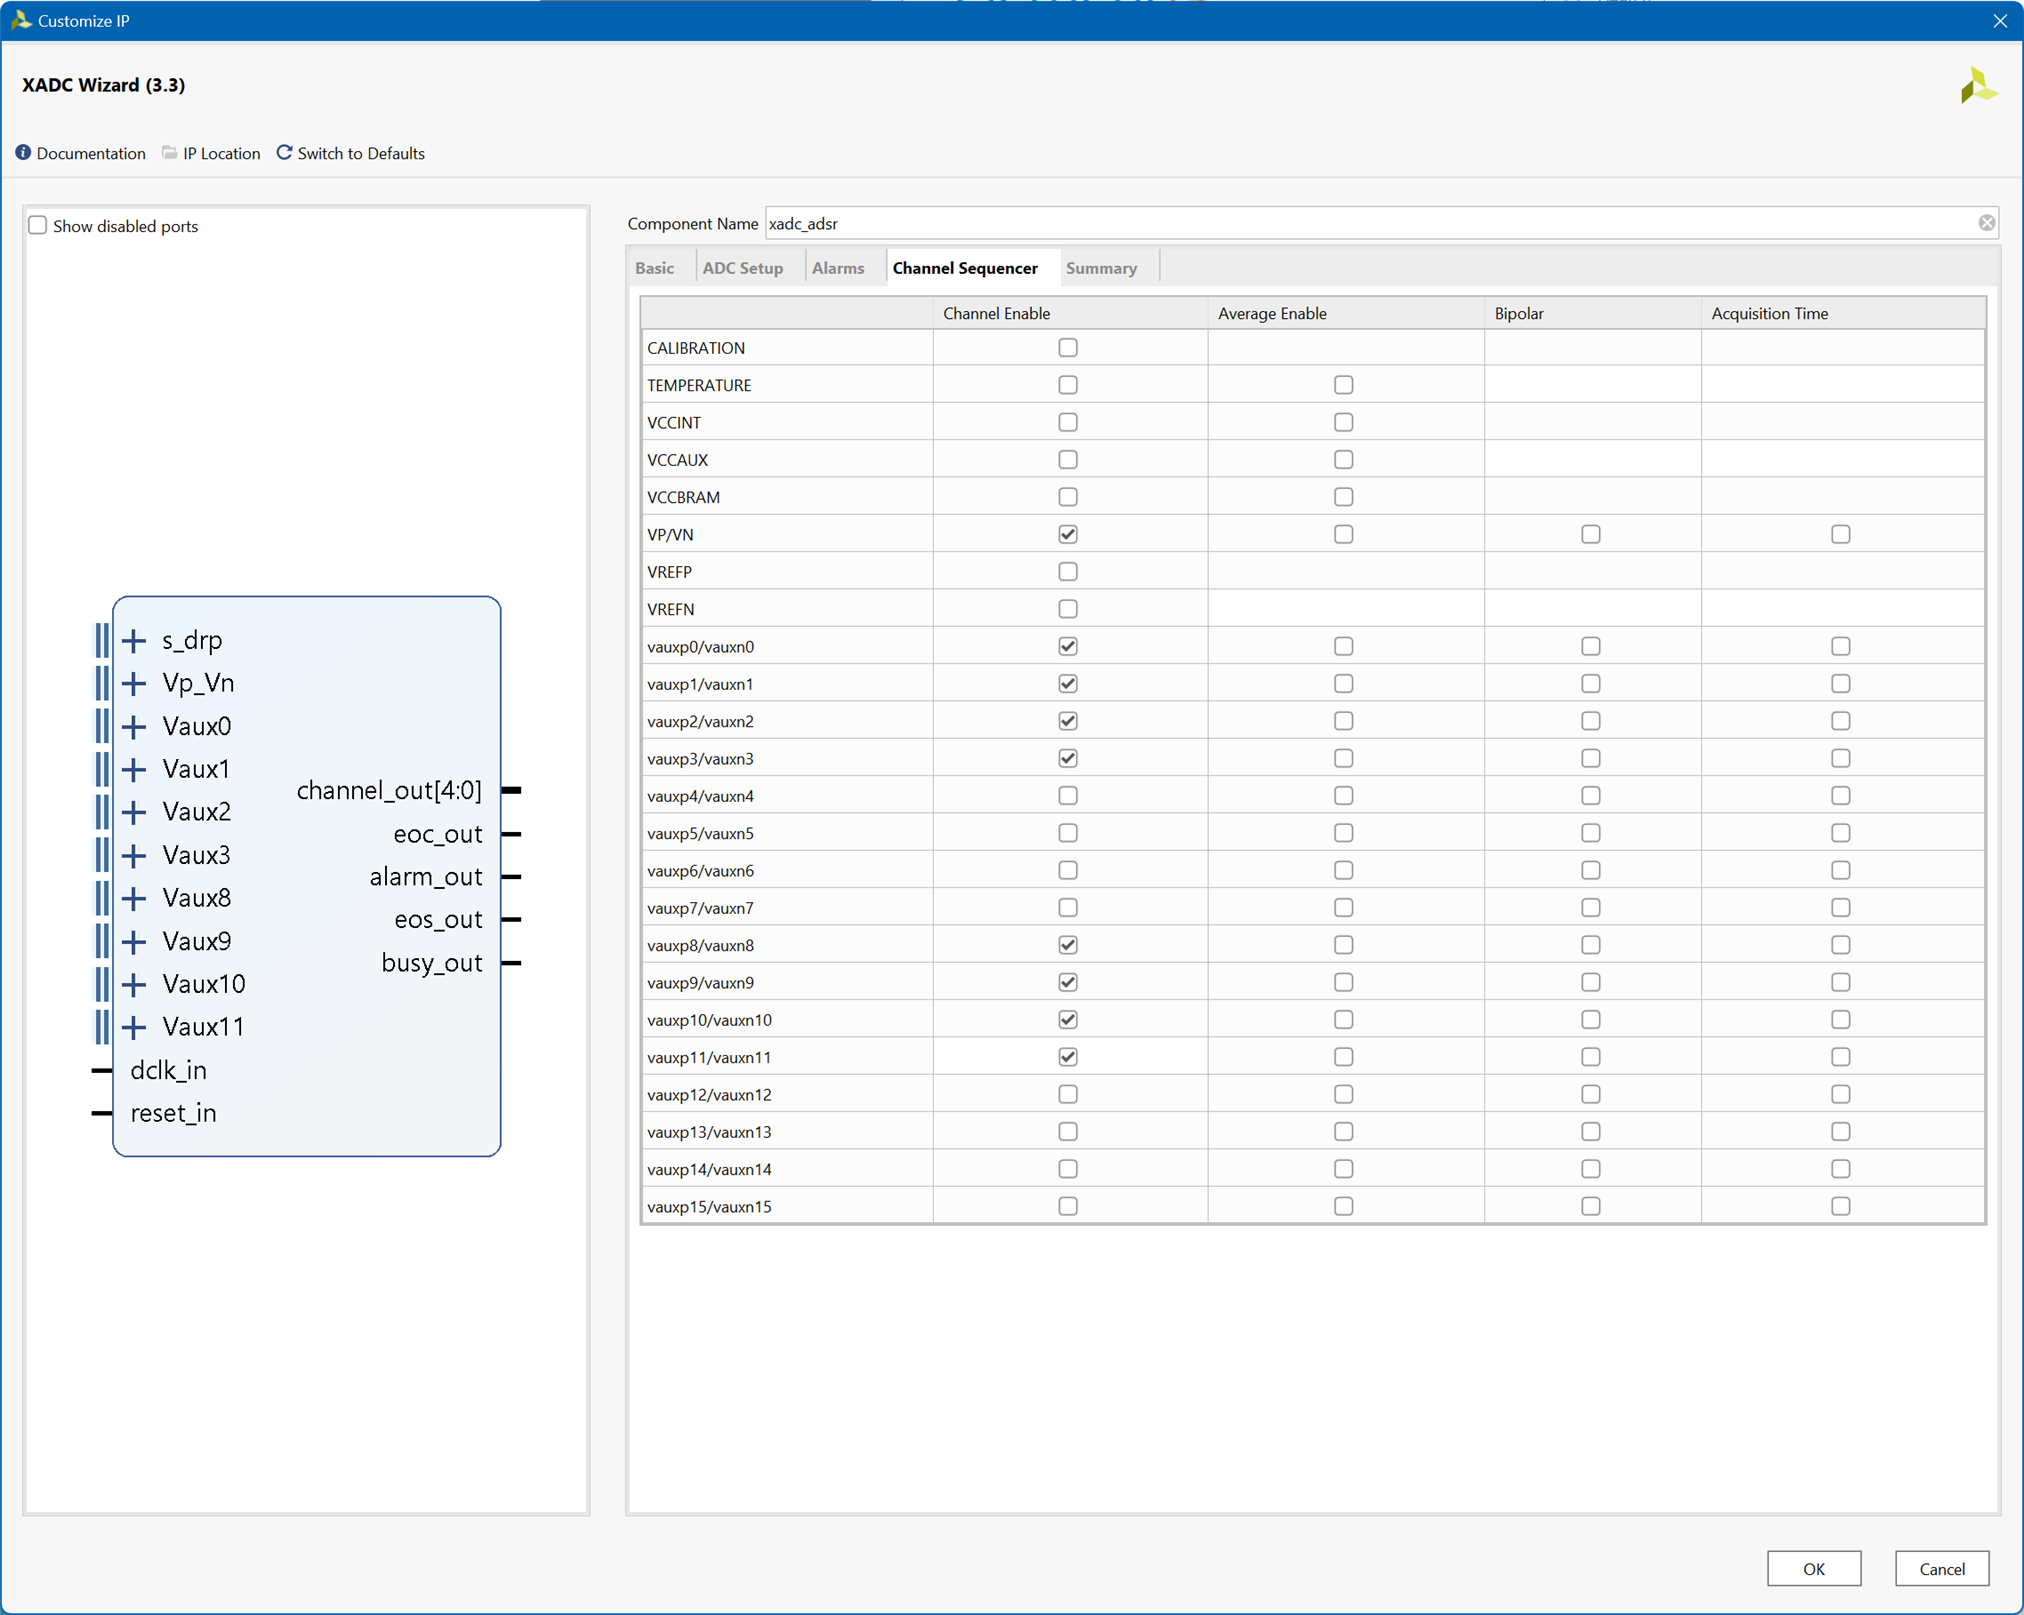2024x1615 pixels.
Task: Enable VCCBRAM Channel Enable checkbox
Action: [x=1068, y=497]
